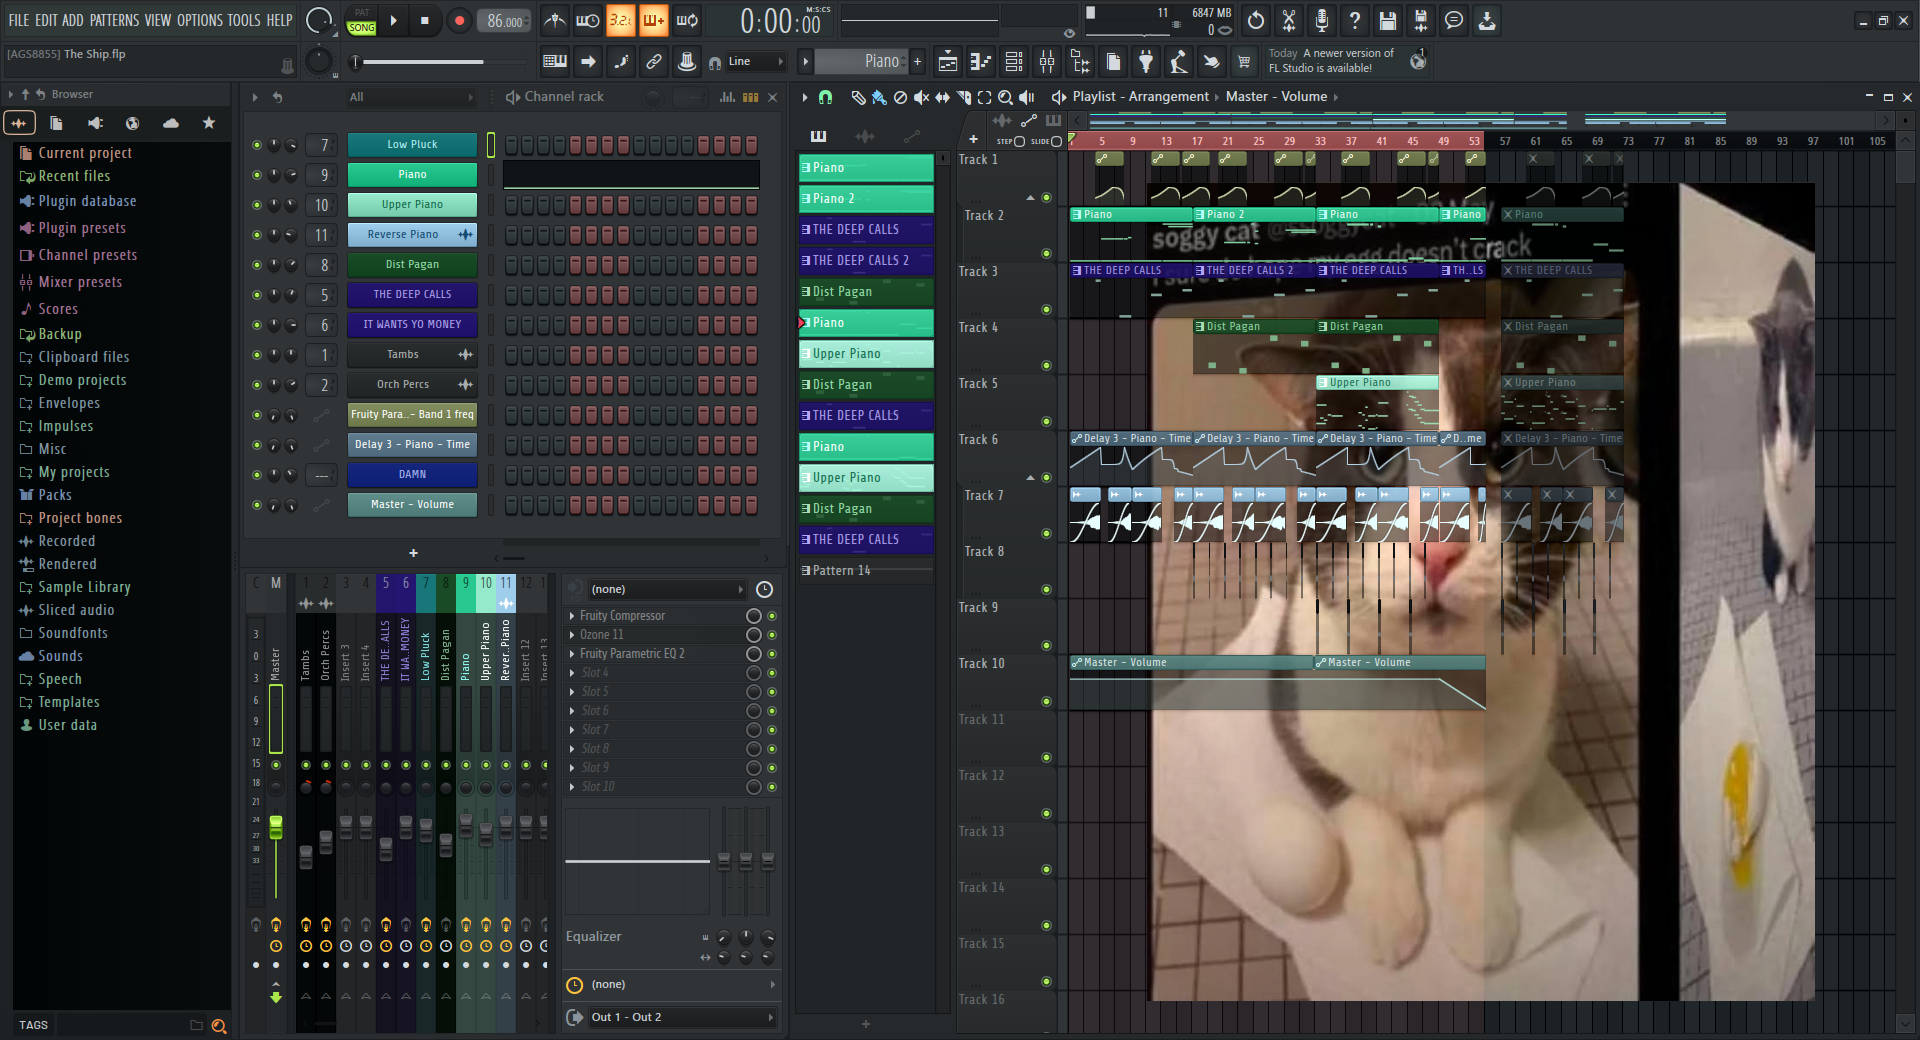Select the playlist zoom tool
Screen dimensions: 1920x1040
(x=1005, y=97)
